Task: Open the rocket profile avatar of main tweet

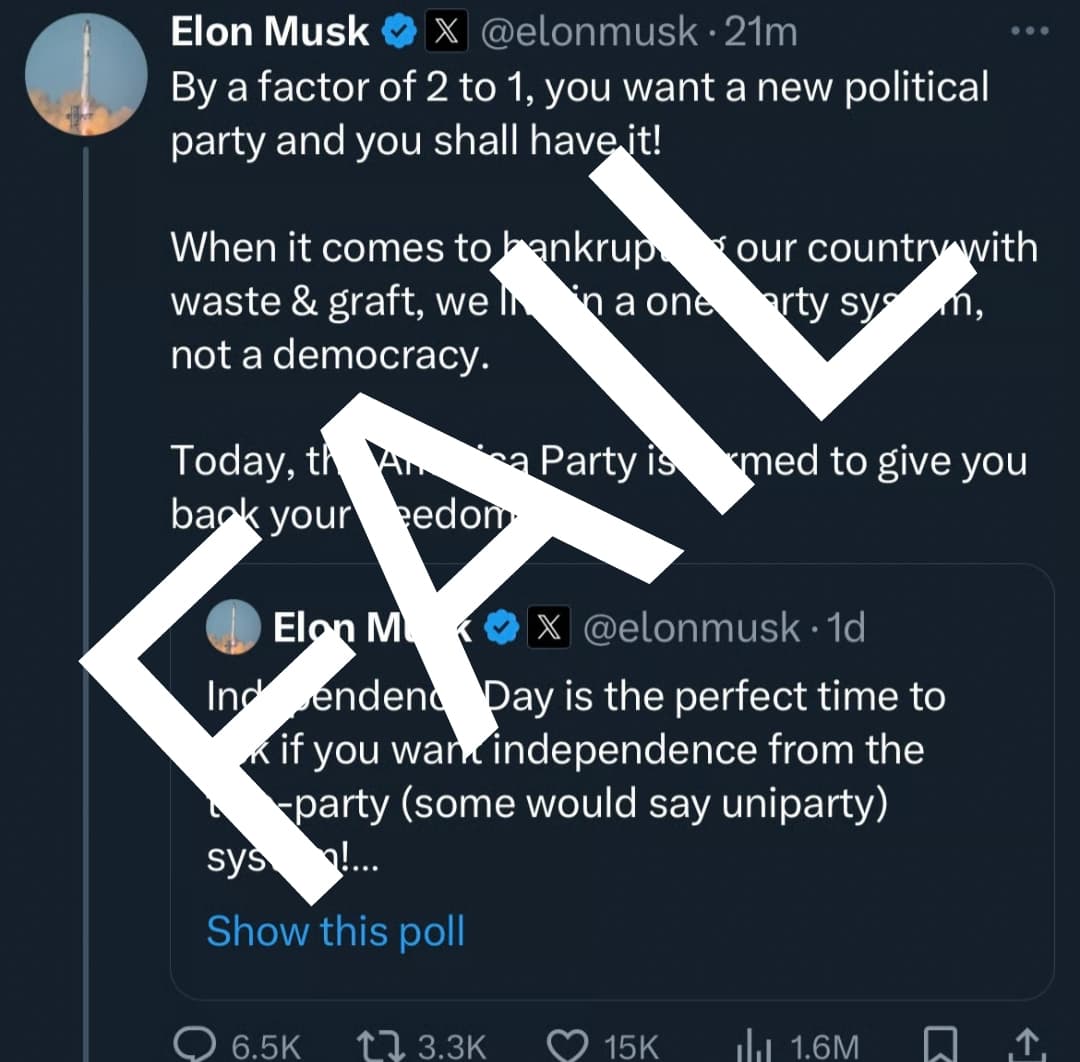Action: click(86, 76)
